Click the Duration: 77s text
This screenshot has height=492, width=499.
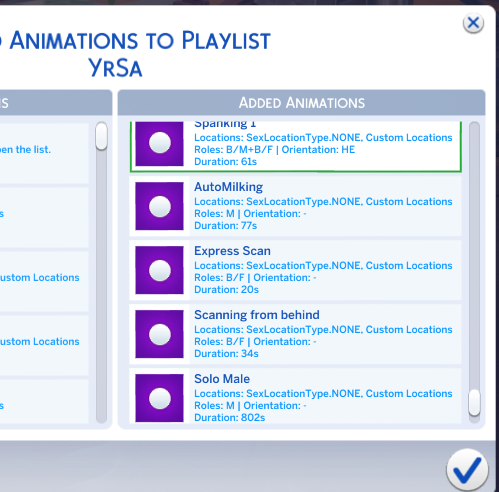coord(225,226)
